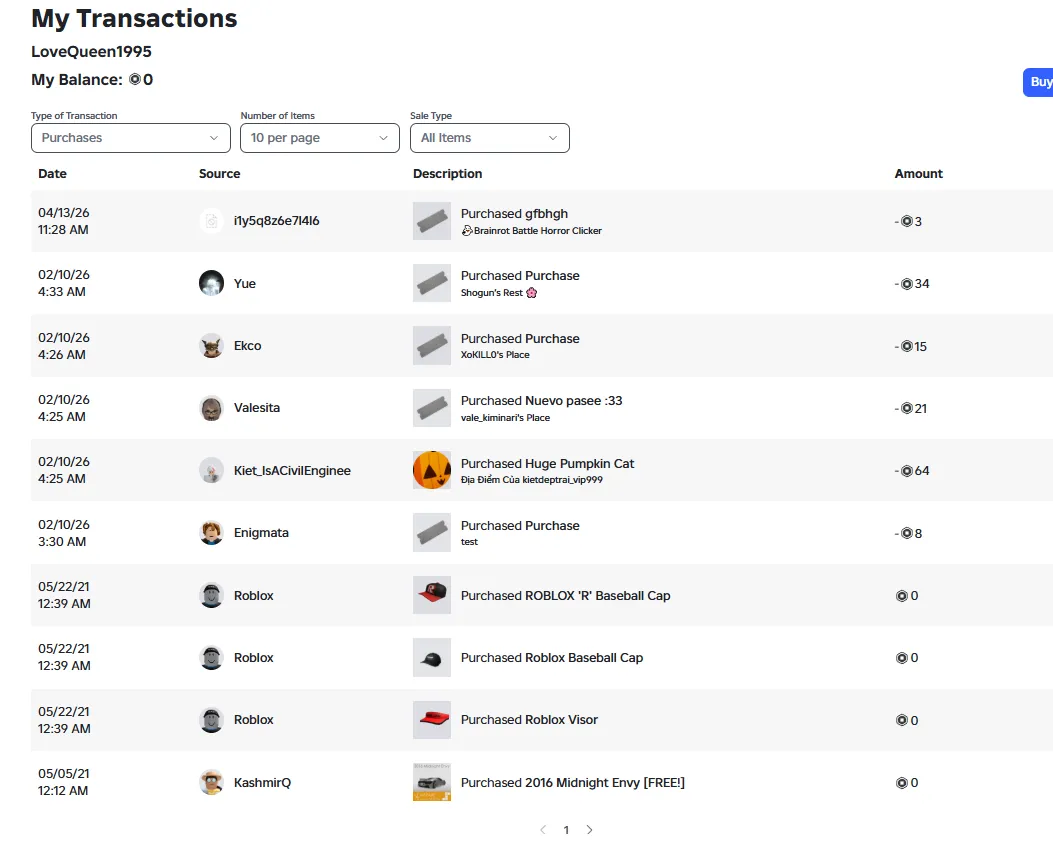
Task: Open Brainrot Battle Horror Clicker game link
Action: pyautogui.click(x=532, y=230)
